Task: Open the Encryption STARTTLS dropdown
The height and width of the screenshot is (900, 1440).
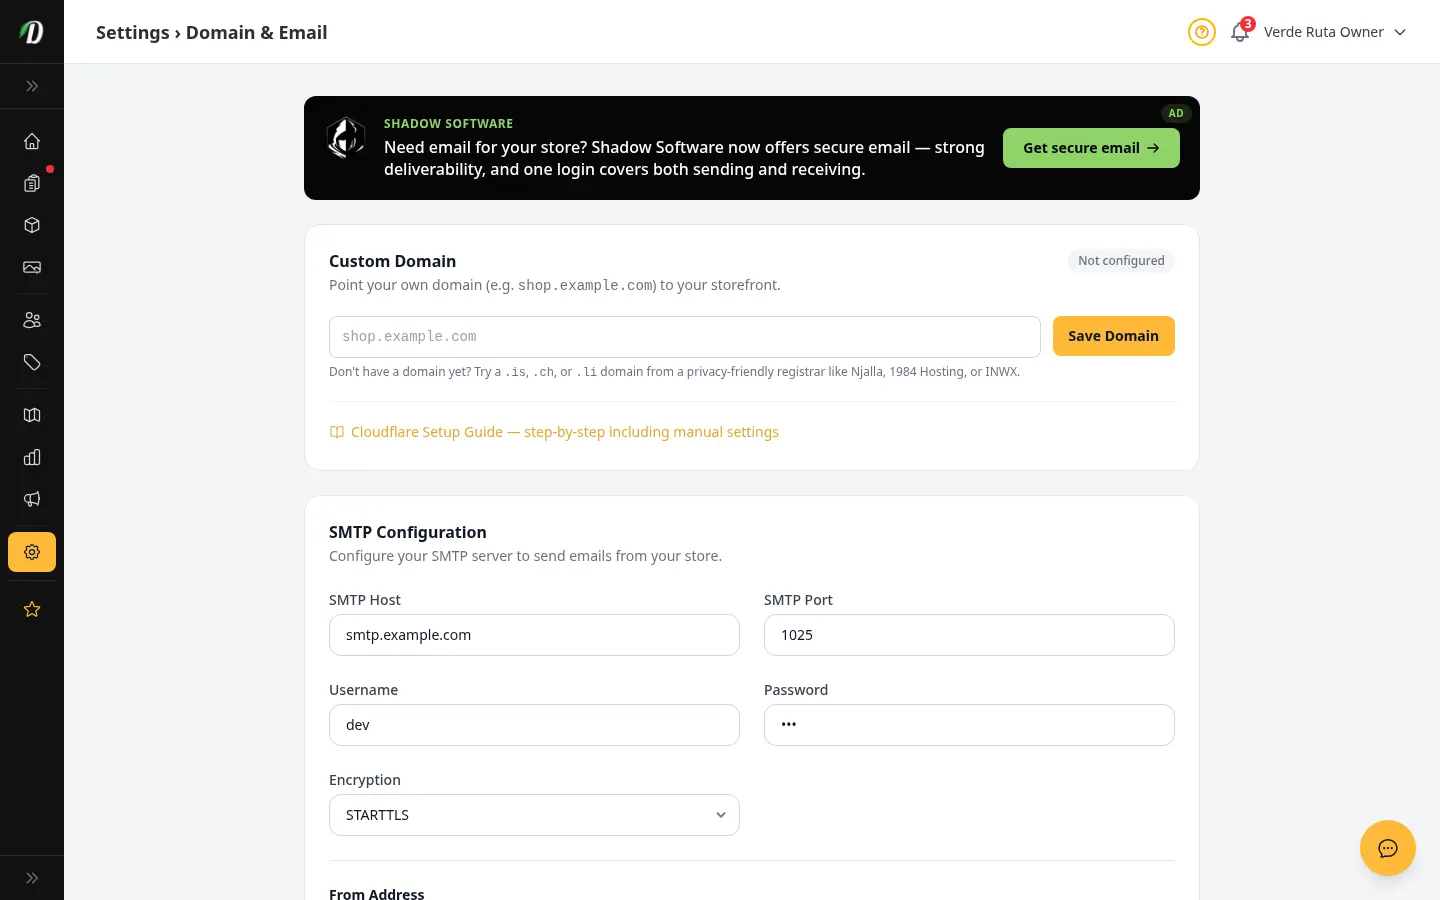Action: coord(534,815)
